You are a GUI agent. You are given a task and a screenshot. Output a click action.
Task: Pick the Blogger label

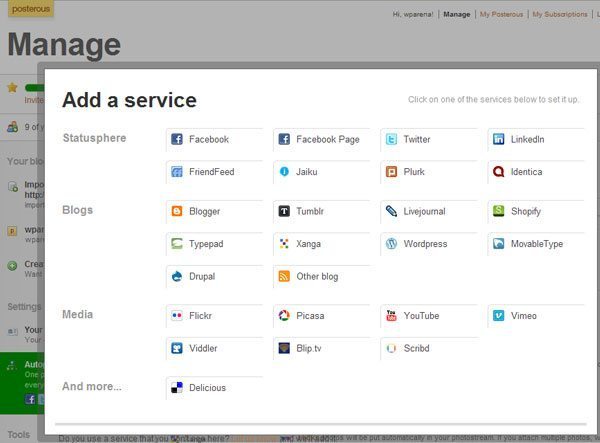click(204, 211)
